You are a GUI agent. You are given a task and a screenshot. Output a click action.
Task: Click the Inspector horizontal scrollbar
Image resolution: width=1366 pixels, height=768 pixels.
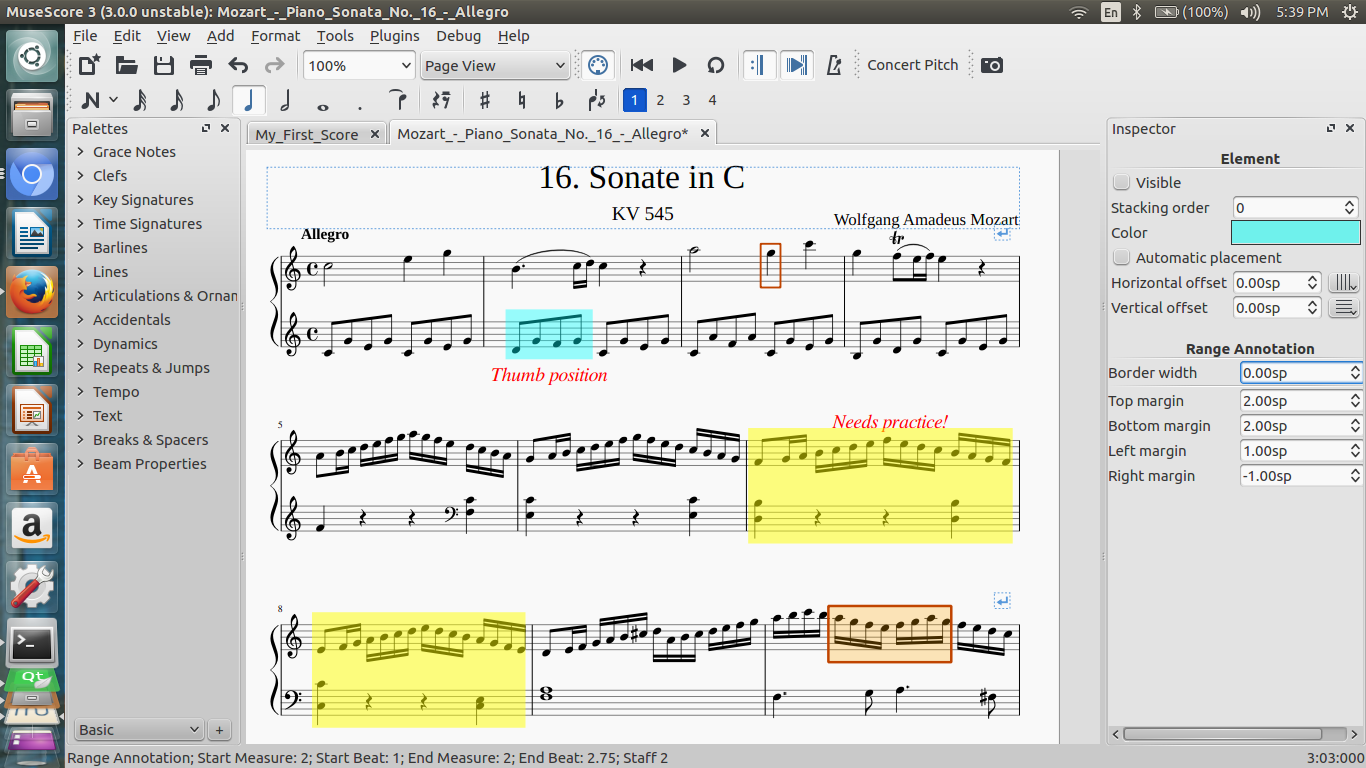[1234, 734]
